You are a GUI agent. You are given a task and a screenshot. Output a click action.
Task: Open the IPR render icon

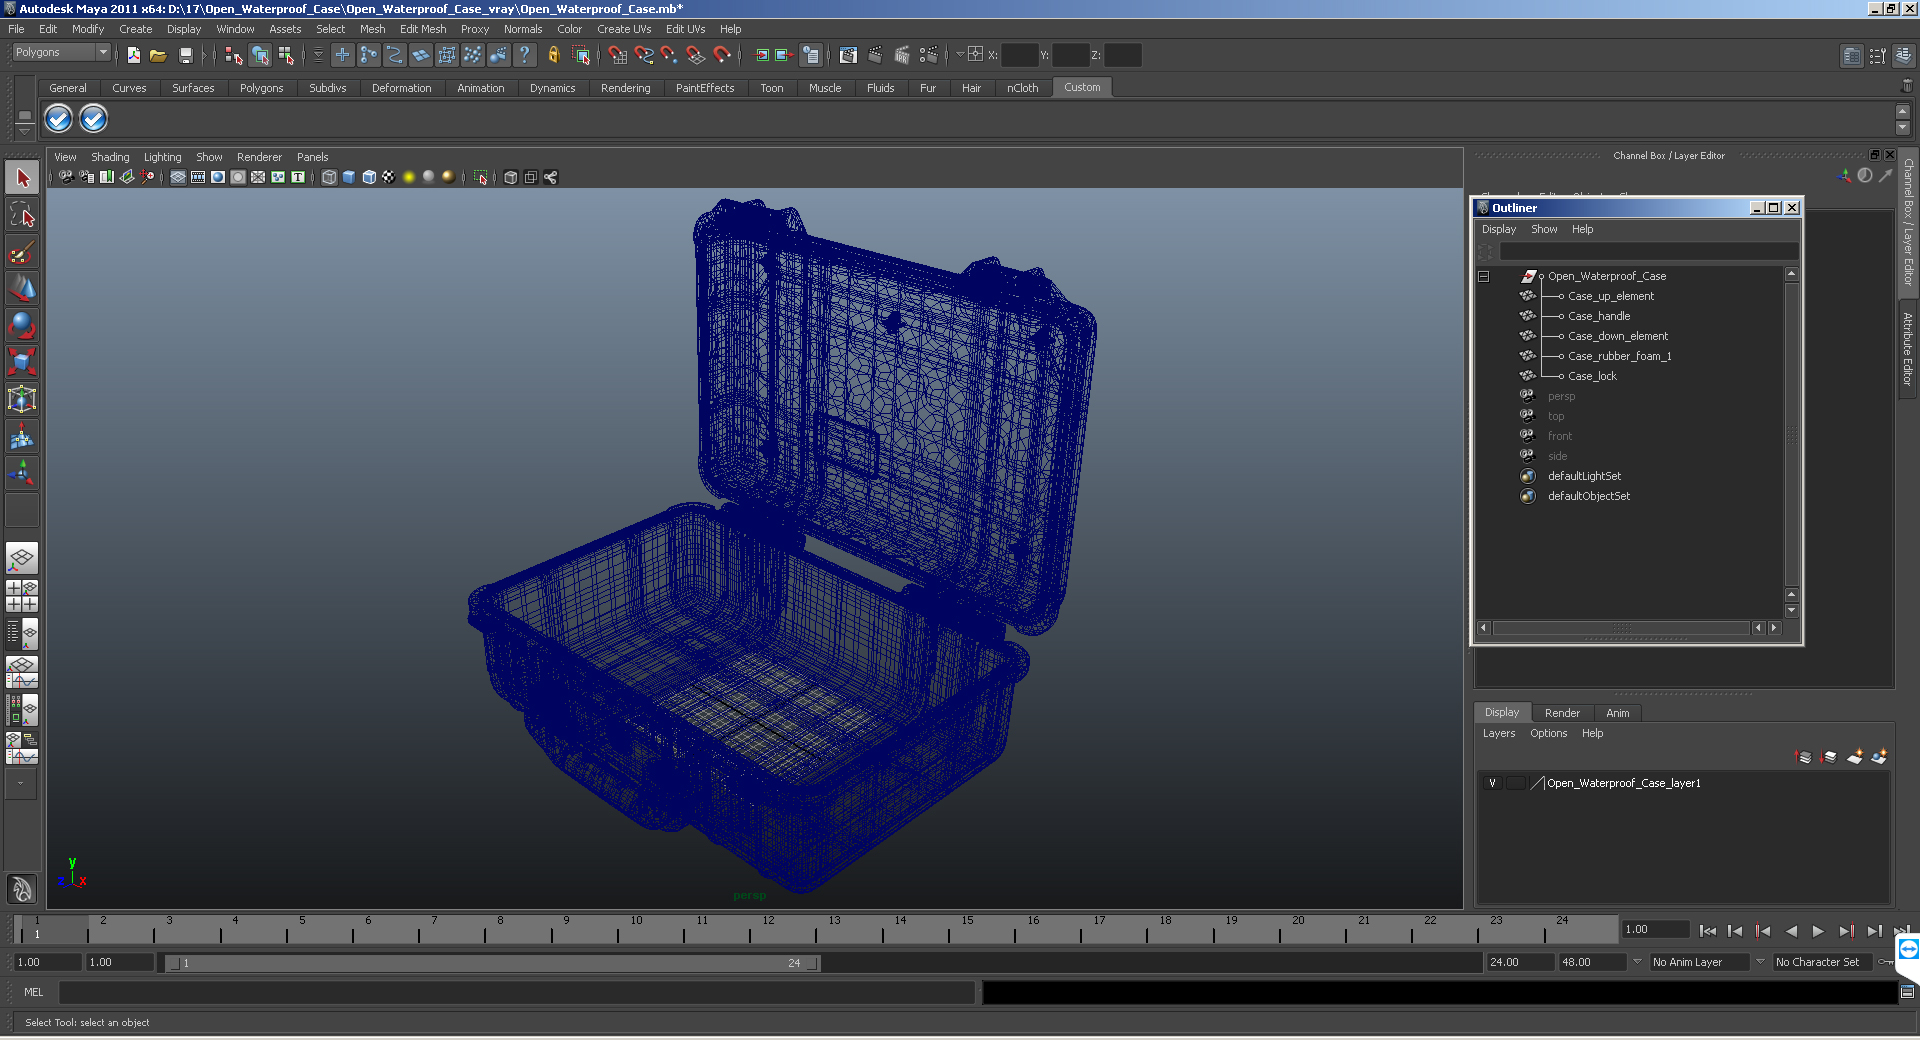(902, 55)
